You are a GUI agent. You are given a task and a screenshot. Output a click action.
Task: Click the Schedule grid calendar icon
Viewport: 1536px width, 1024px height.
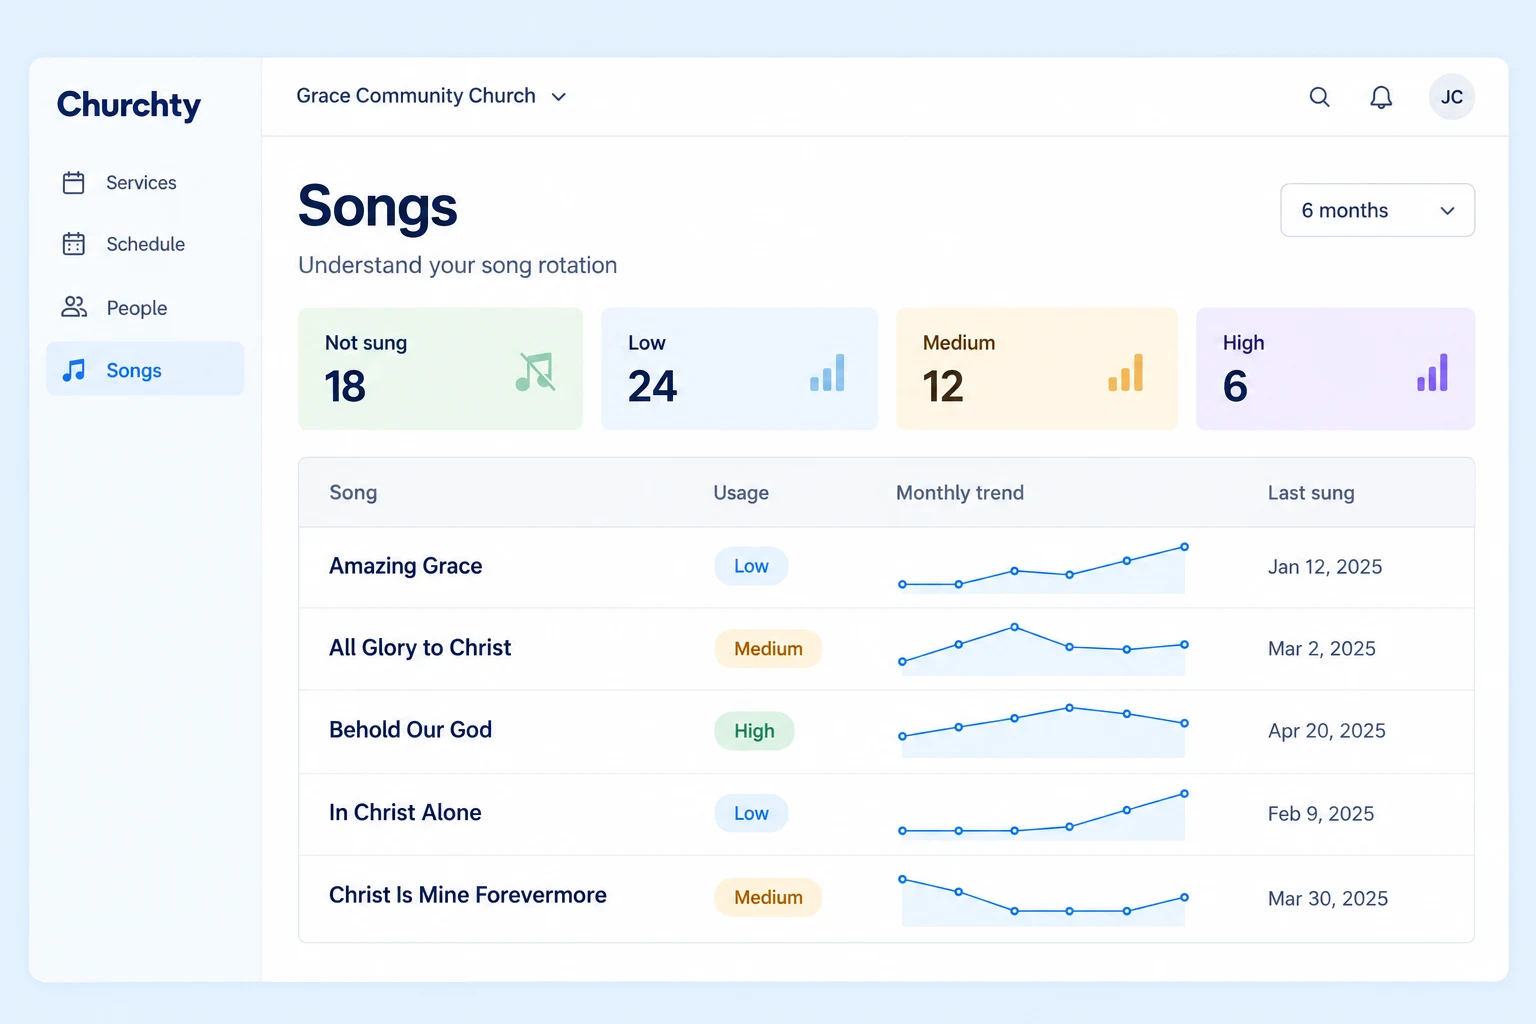coord(74,244)
